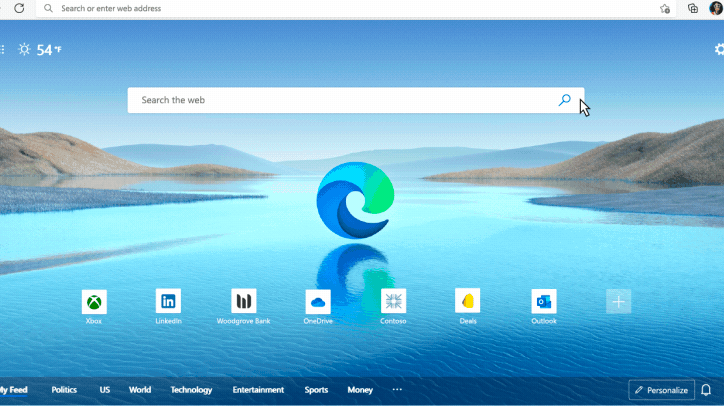This screenshot has height=406, width=724.
Task: Add a new quick link tile
Action: tap(618, 302)
